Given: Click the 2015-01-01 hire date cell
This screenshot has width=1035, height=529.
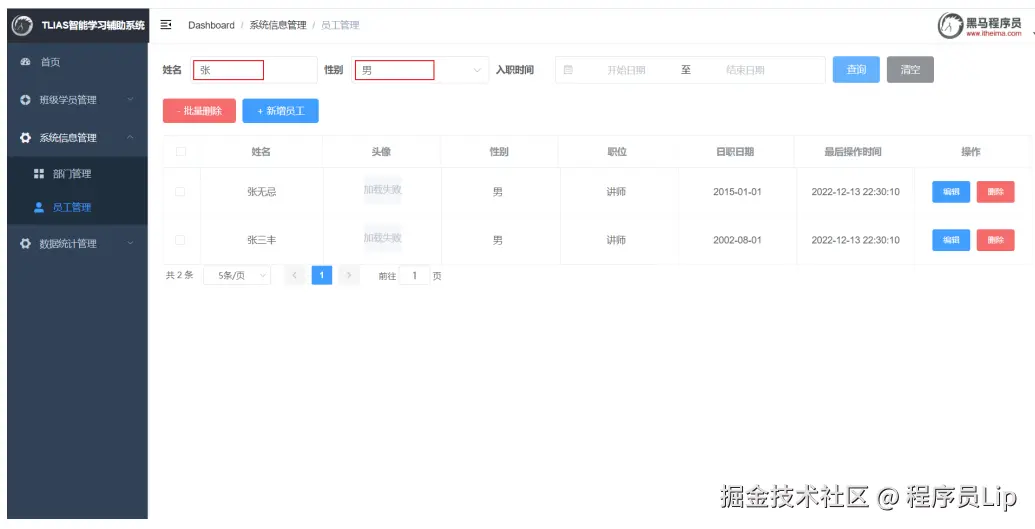Looking at the screenshot, I should click(737, 192).
